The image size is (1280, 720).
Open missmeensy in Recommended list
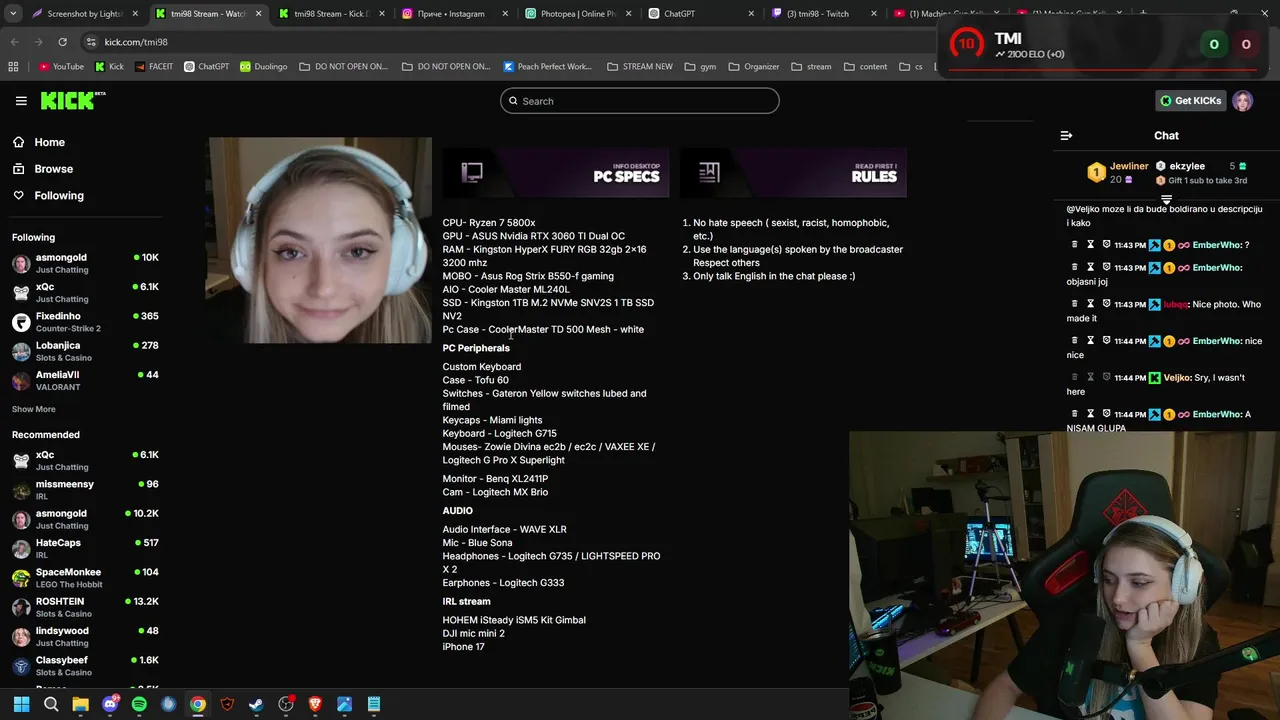coord(85,490)
